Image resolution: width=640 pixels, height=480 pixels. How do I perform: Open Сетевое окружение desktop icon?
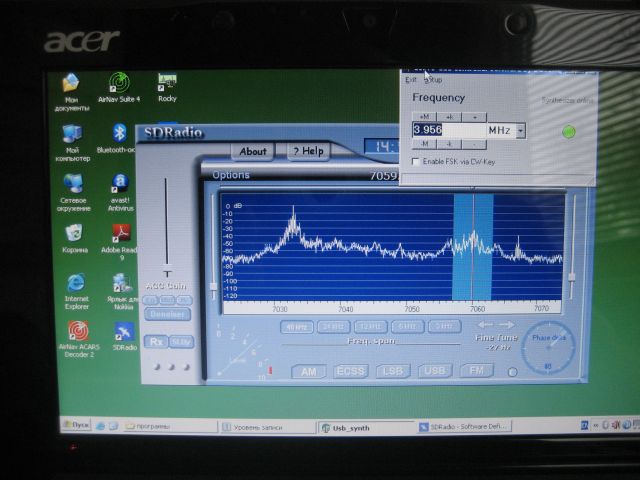click(x=73, y=193)
